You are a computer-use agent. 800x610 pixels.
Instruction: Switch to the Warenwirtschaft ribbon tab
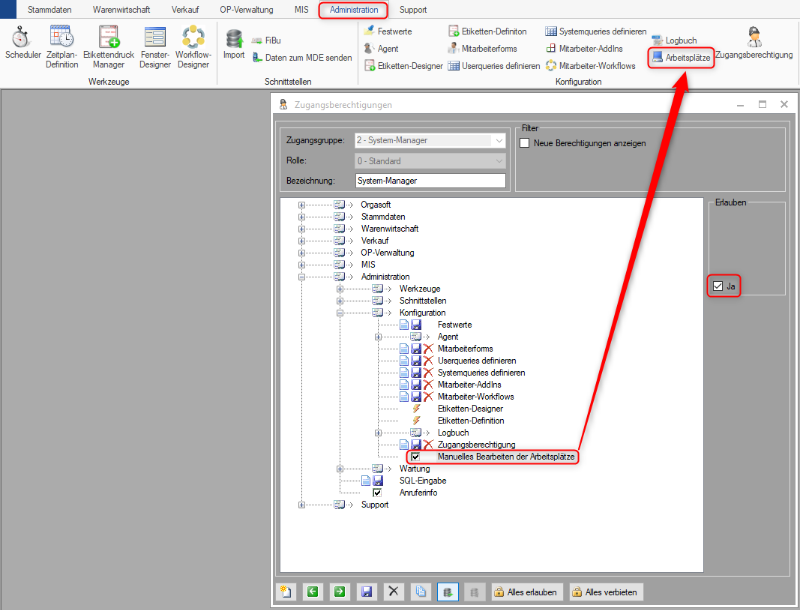click(121, 9)
